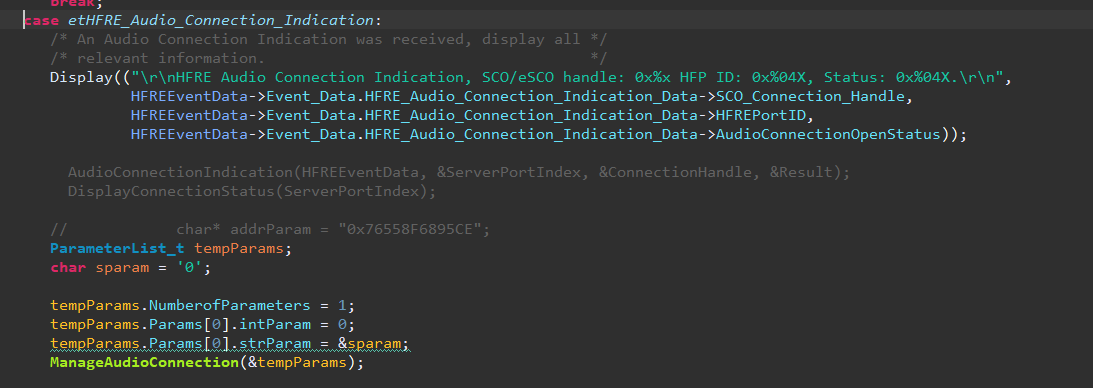Click the ParameterList_t type name
Viewport: 1093px width, 388px height.
(117, 248)
